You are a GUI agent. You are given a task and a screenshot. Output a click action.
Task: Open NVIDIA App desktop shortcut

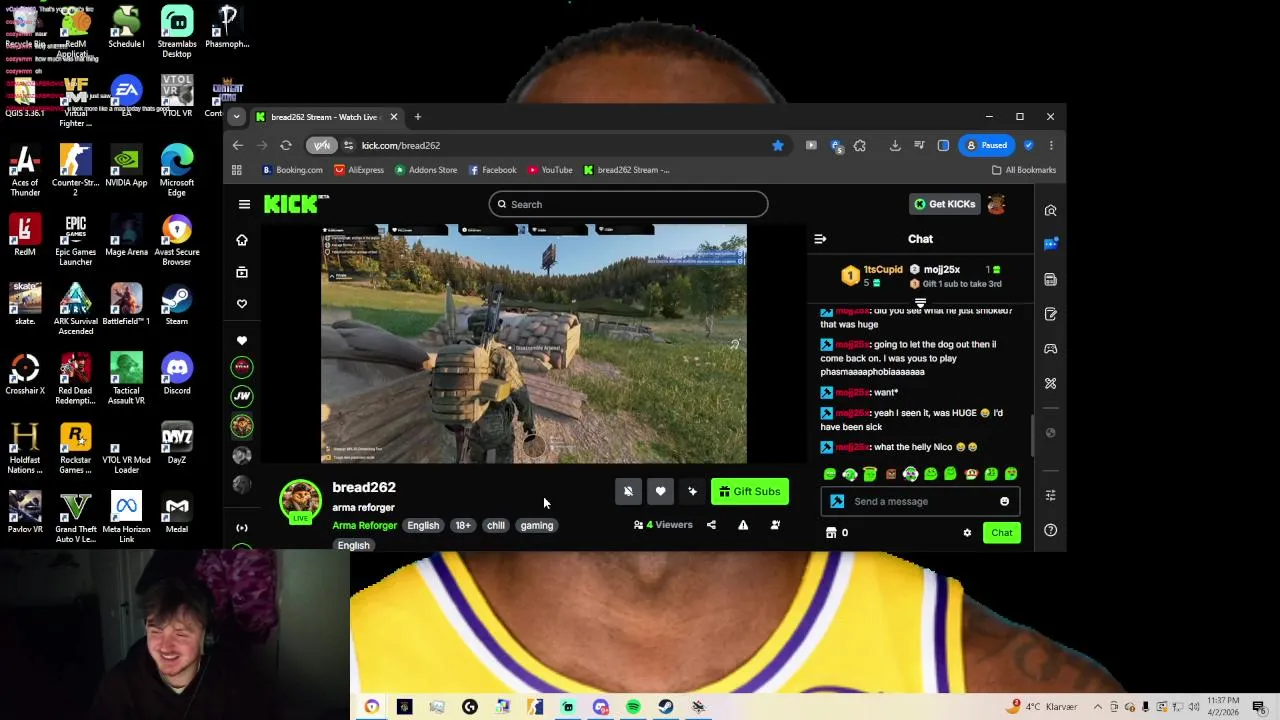coord(126,166)
